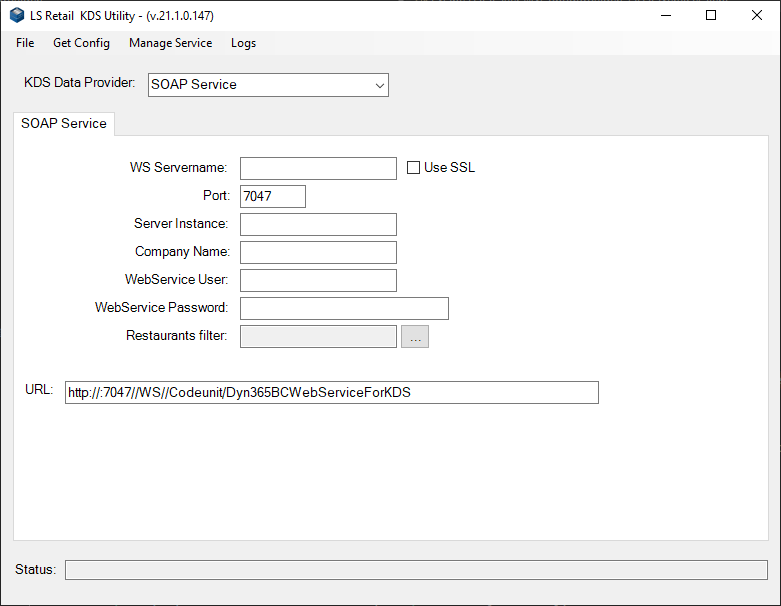Enable the Use SSL checkbox
This screenshot has height=606, width=781.
413,167
